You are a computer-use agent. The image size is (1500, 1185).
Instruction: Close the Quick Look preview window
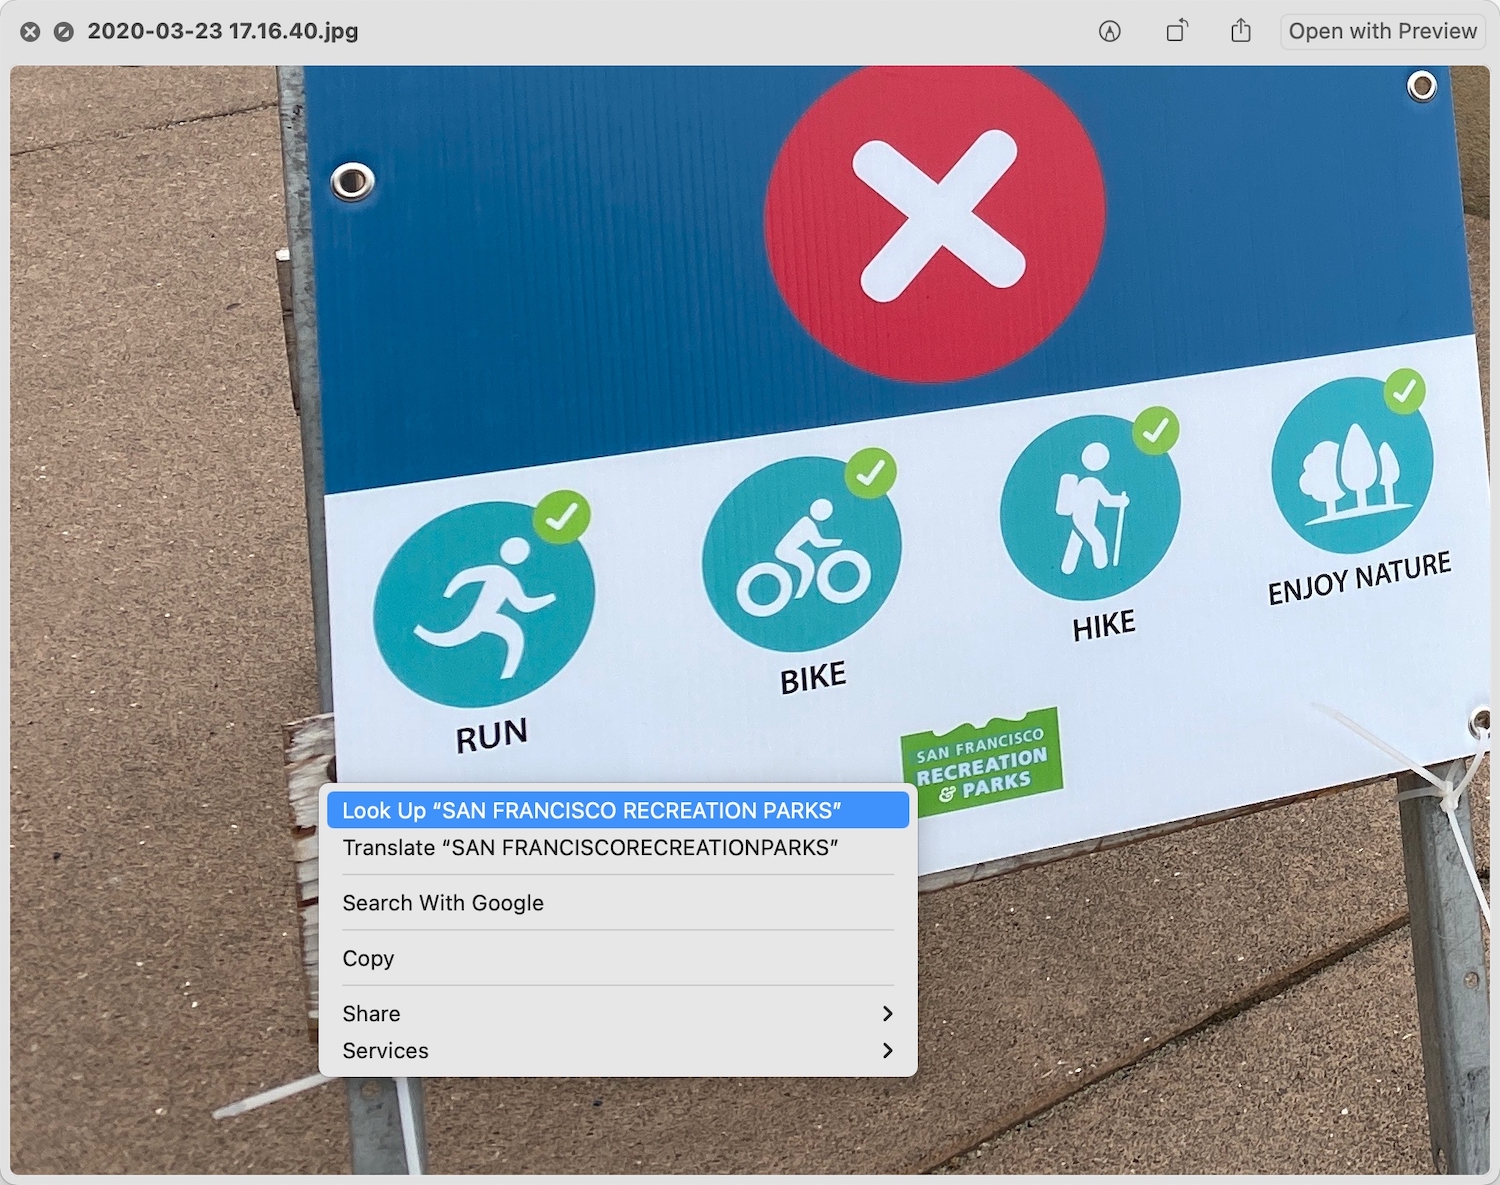click(x=31, y=32)
